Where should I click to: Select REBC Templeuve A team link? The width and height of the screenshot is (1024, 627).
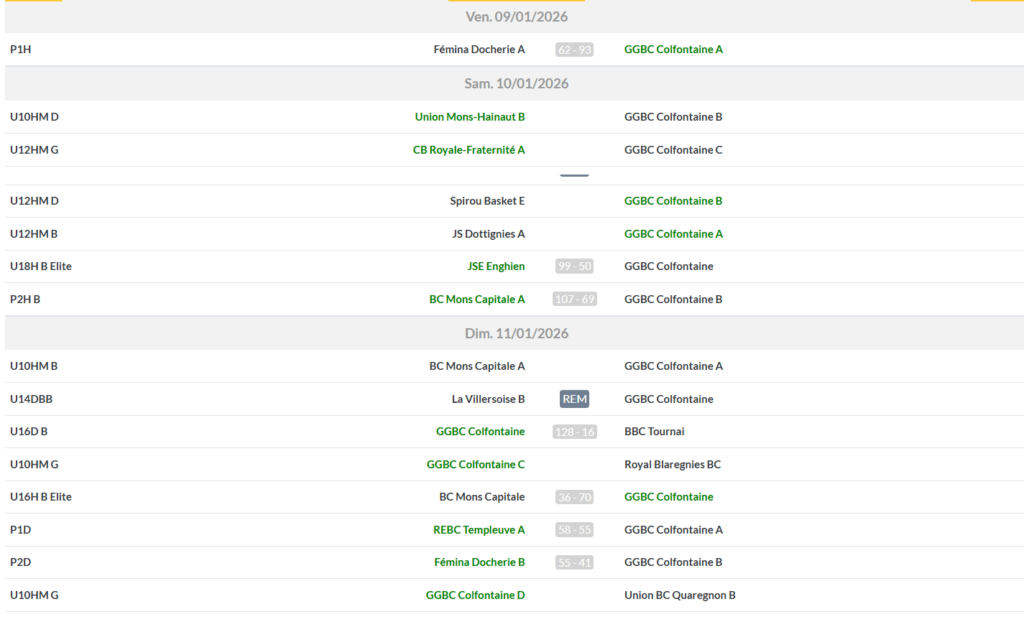coord(478,530)
